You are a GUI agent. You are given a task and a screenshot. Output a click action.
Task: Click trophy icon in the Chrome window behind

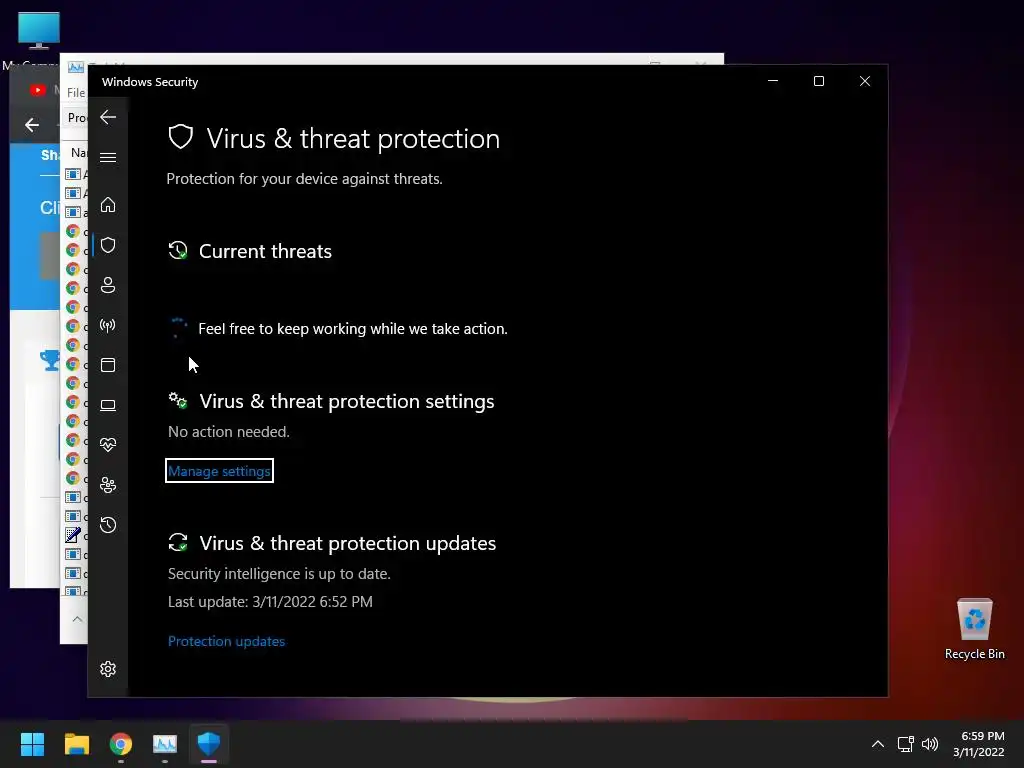50,360
